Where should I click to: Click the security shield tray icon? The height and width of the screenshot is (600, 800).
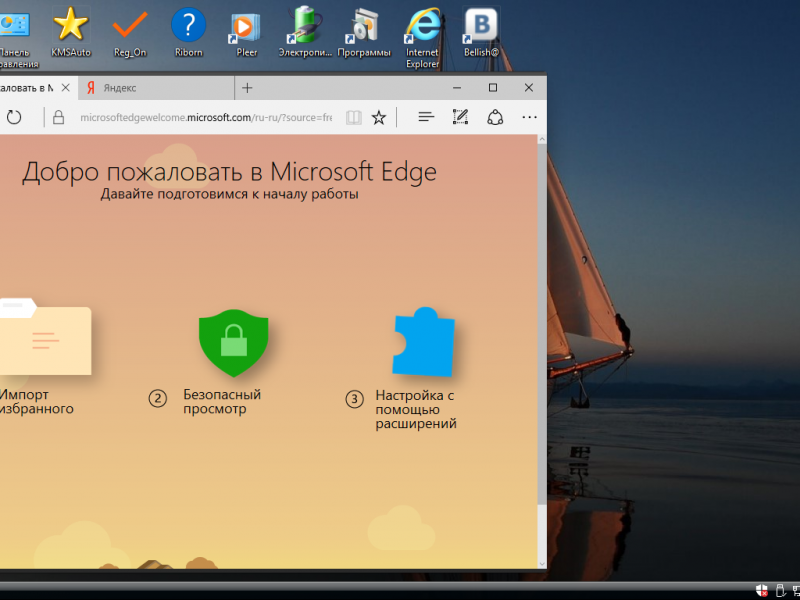tap(762, 591)
